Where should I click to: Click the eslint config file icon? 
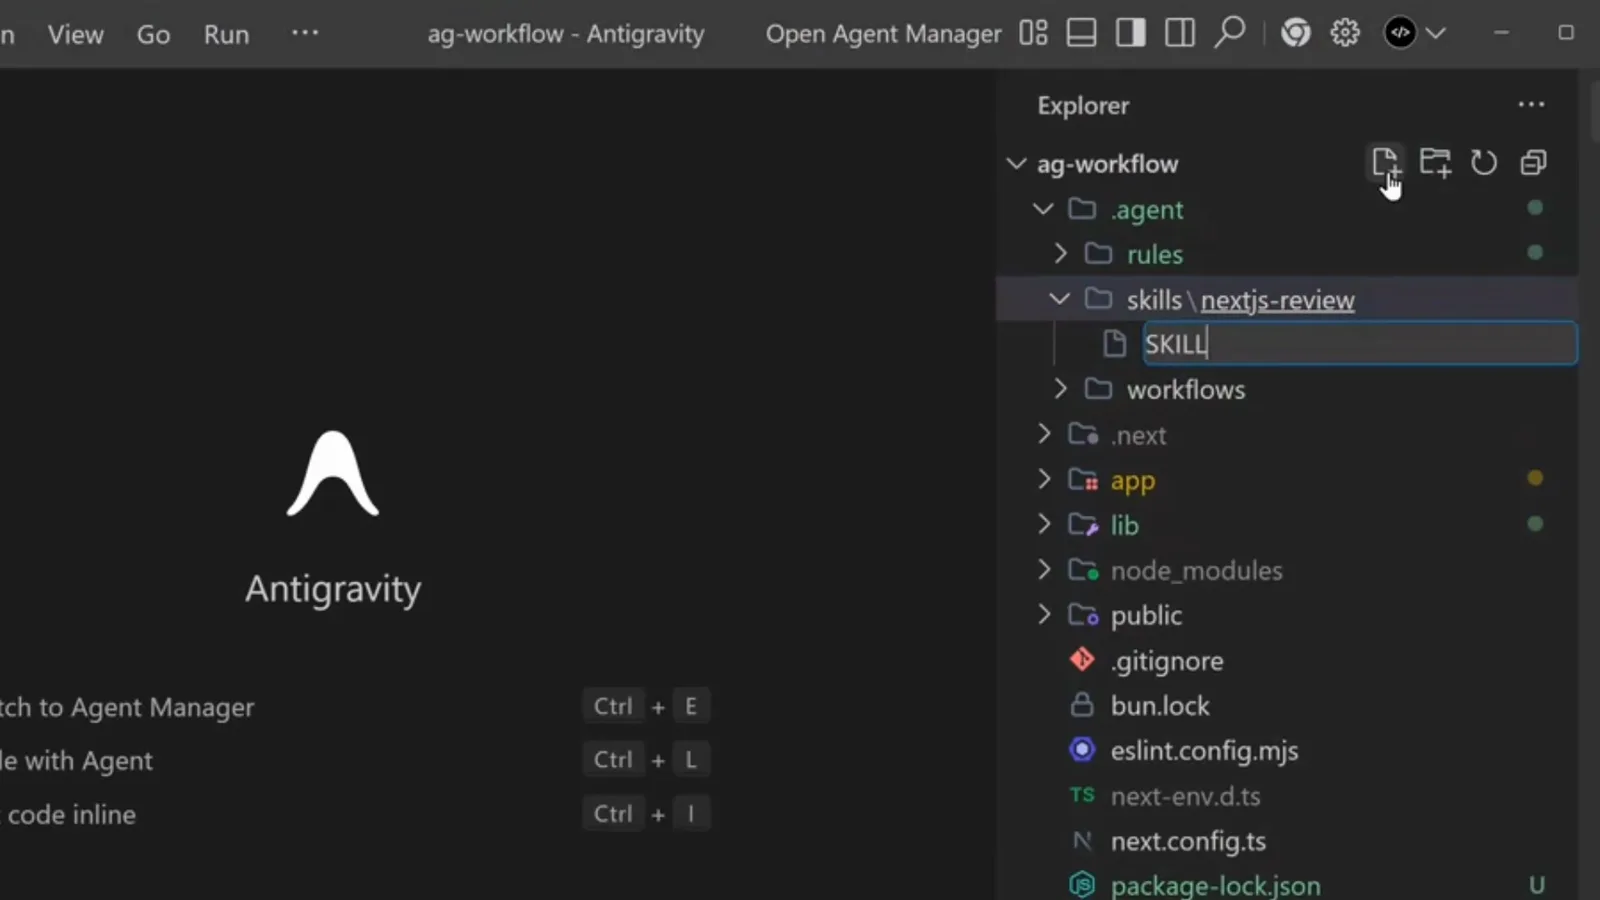(1082, 749)
